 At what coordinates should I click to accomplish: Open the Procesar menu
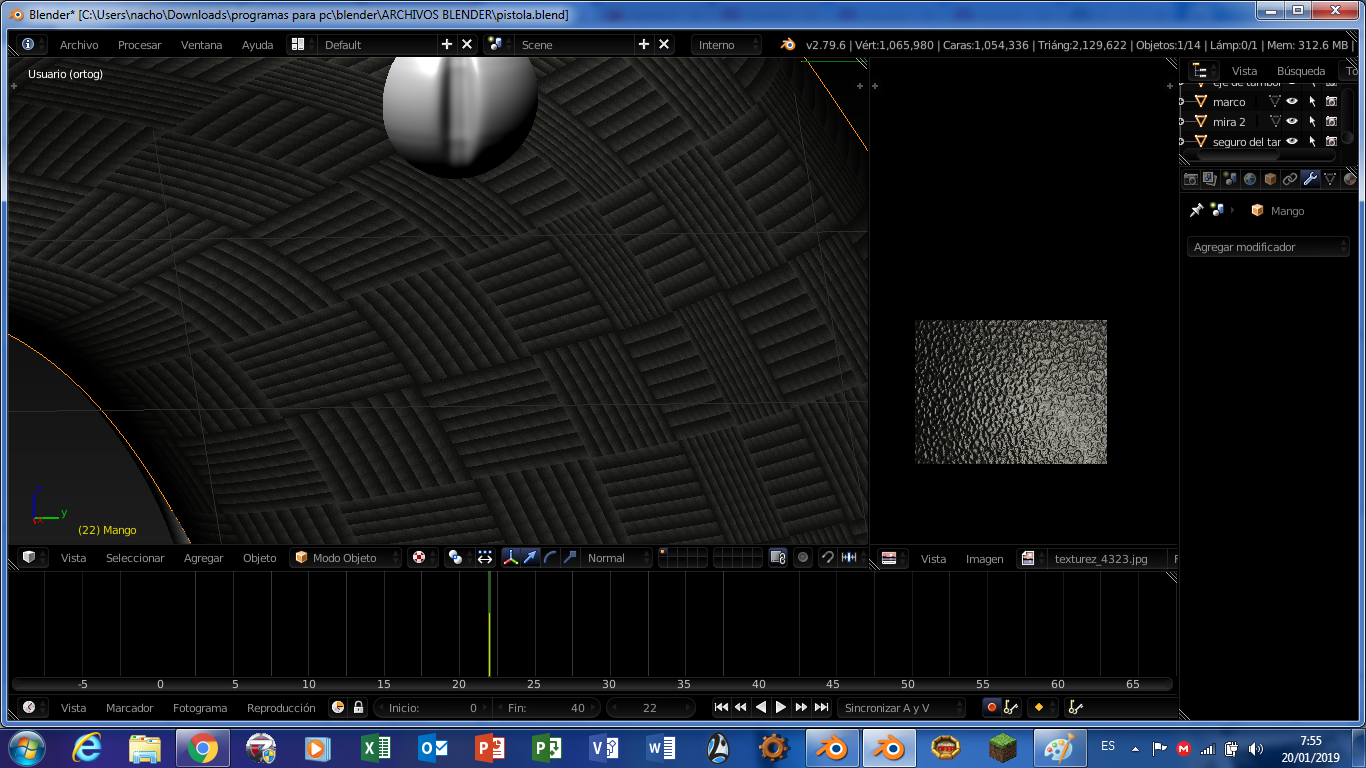coord(139,45)
